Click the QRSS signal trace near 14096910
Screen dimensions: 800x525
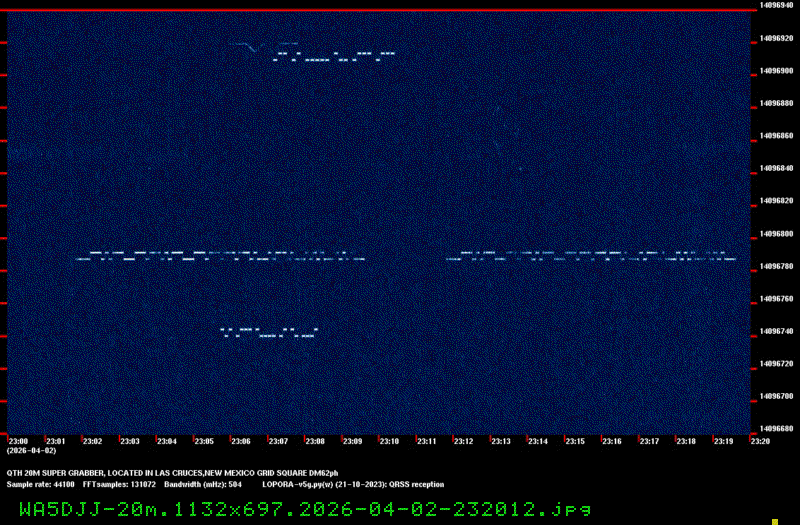coord(334,56)
